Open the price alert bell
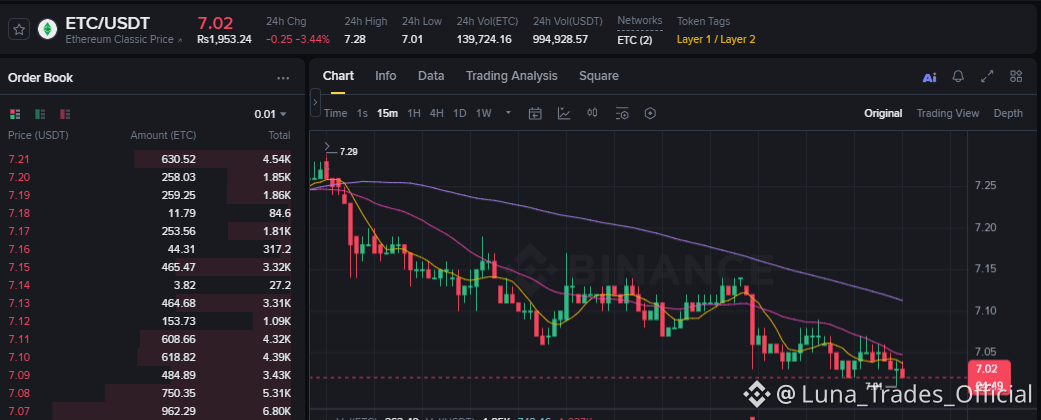 tap(958, 76)
